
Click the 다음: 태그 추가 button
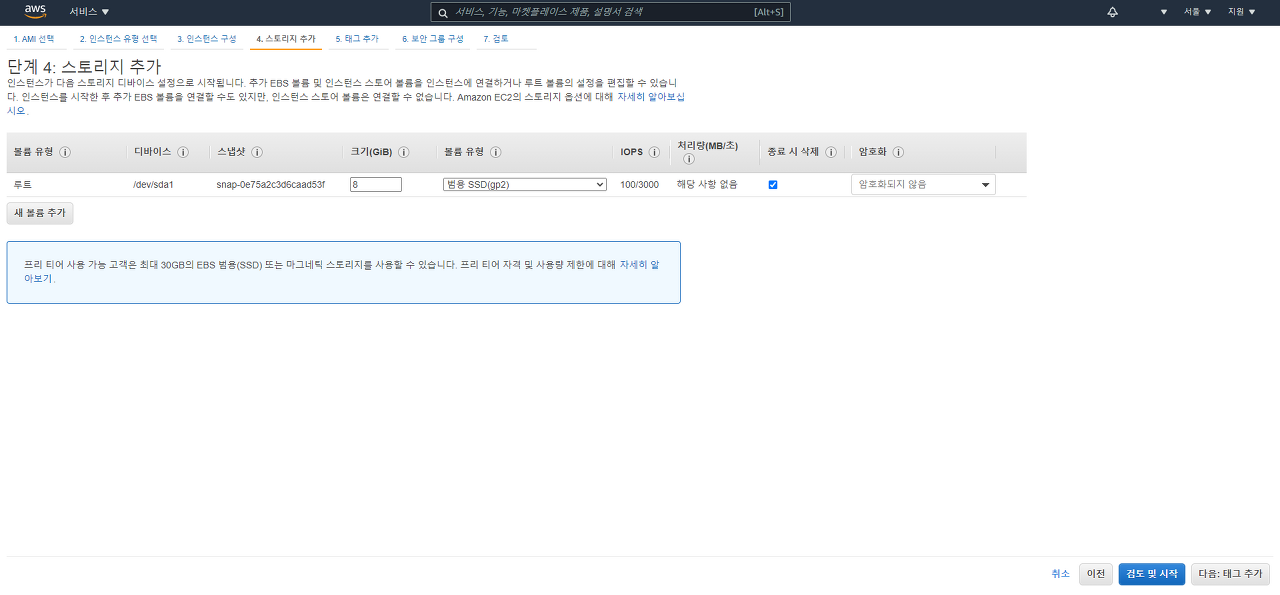coord(1230,574)
